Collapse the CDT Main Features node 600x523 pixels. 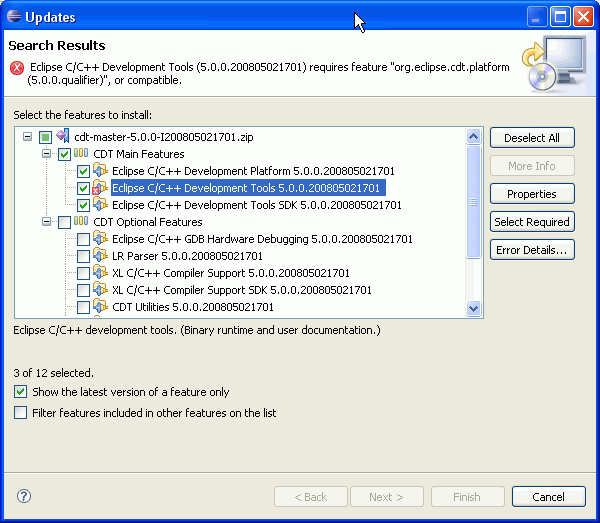tap(46, 154)
